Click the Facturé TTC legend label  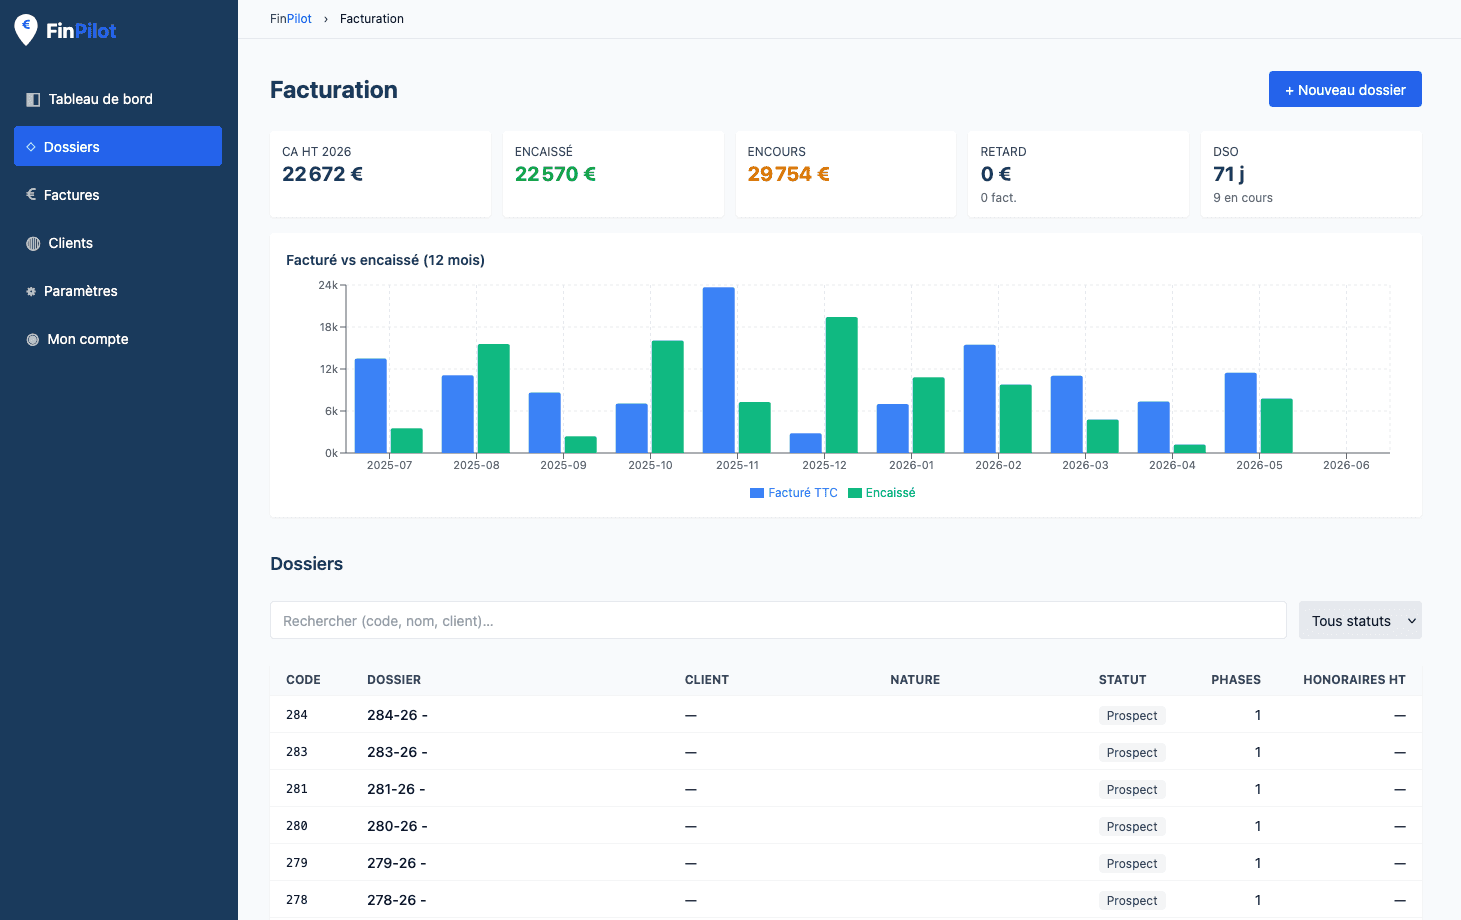click(803, 493)
